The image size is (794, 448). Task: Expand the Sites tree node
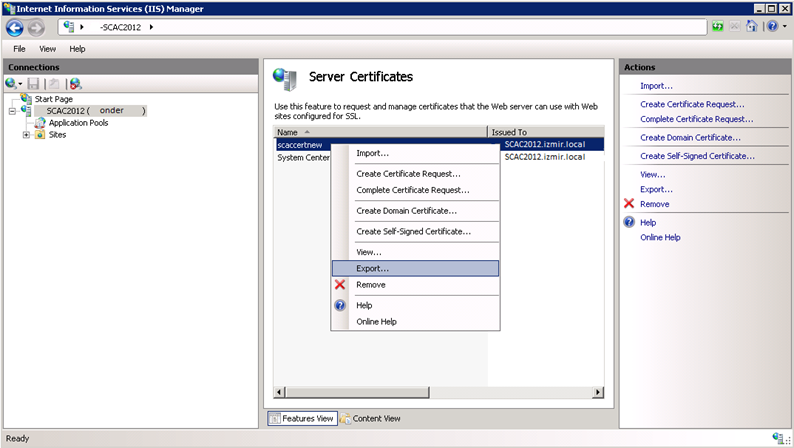click(x=26, y=135)
